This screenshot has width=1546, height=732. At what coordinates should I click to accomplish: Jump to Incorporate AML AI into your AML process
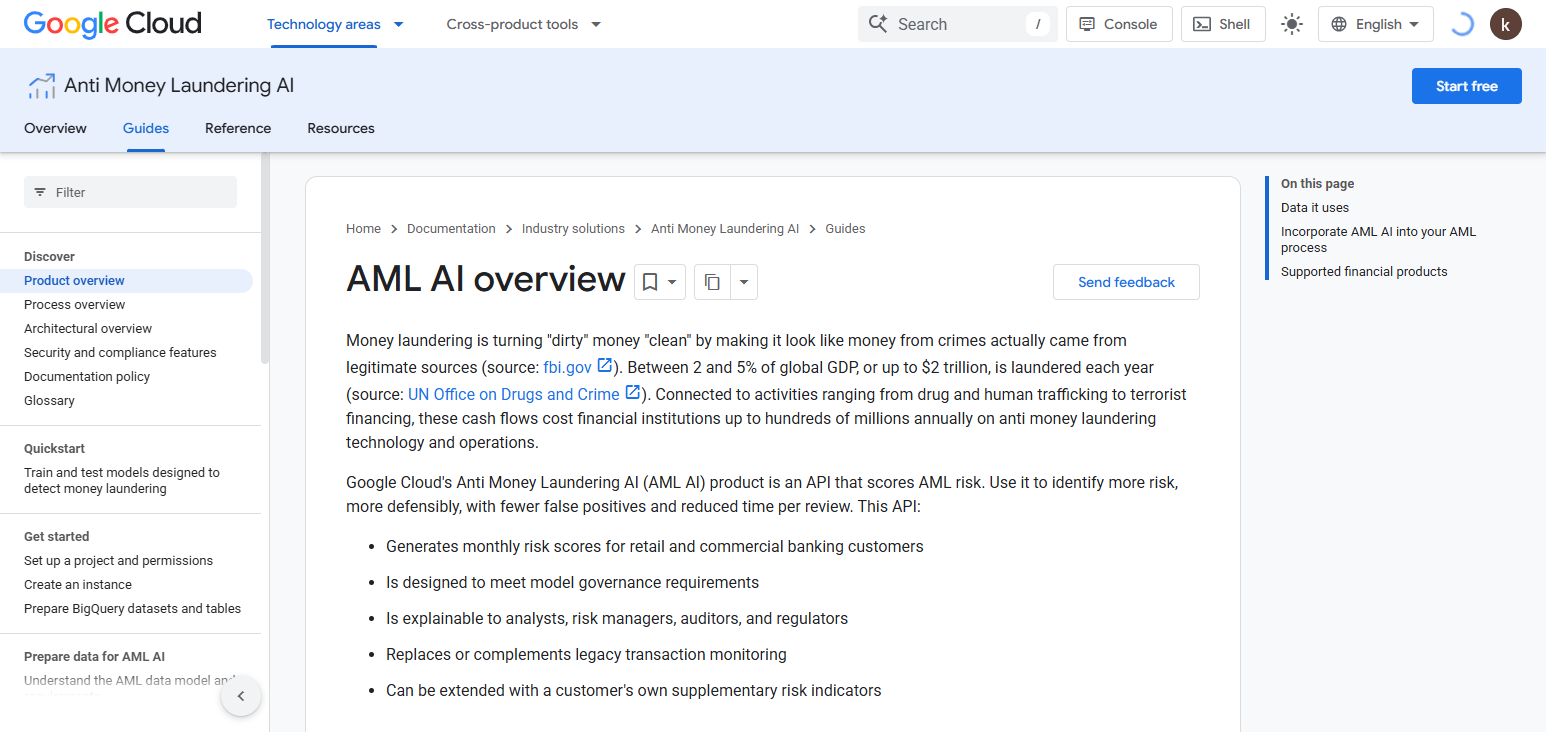click(x=1378, y=240)
